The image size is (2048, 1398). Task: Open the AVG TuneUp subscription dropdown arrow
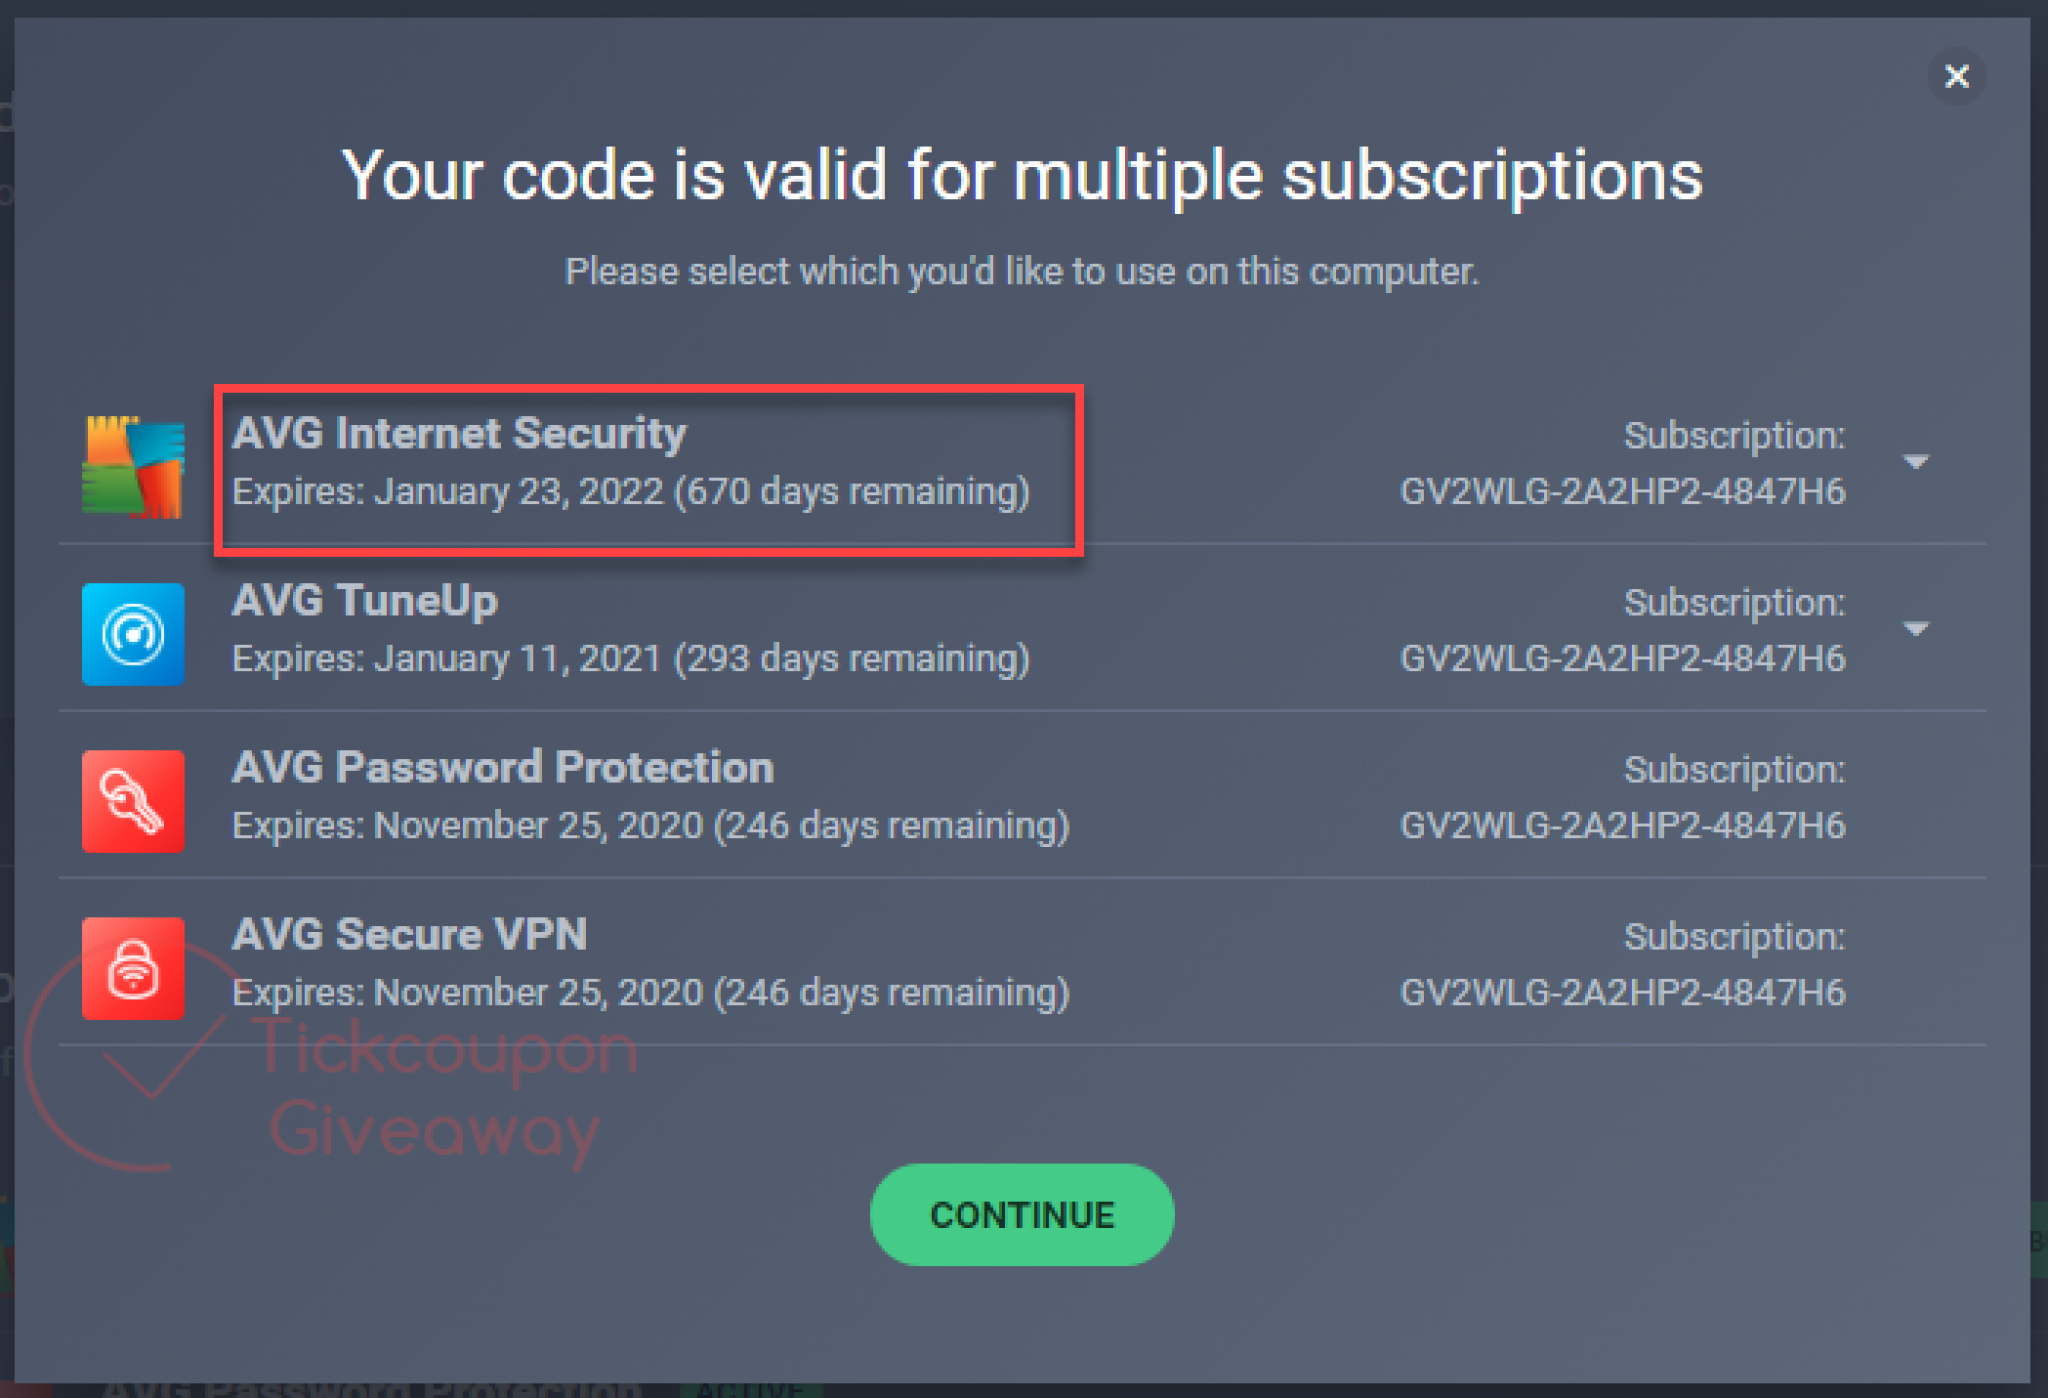(1915, 629)
